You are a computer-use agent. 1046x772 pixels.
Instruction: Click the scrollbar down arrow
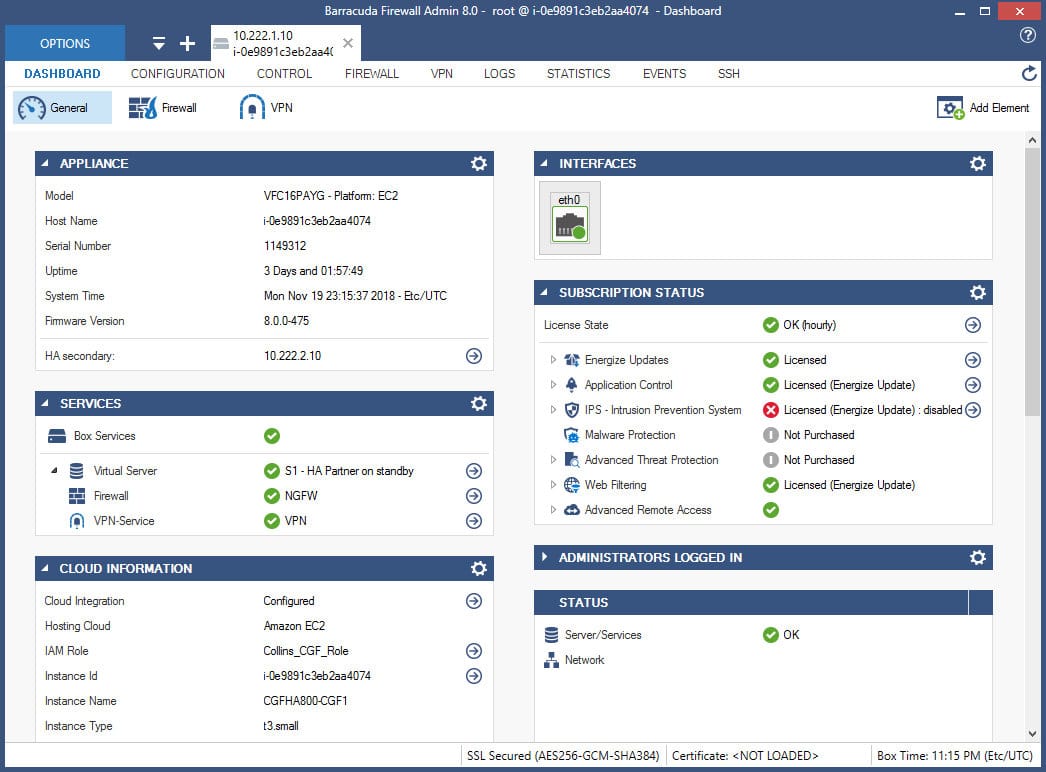[1032, 733]
